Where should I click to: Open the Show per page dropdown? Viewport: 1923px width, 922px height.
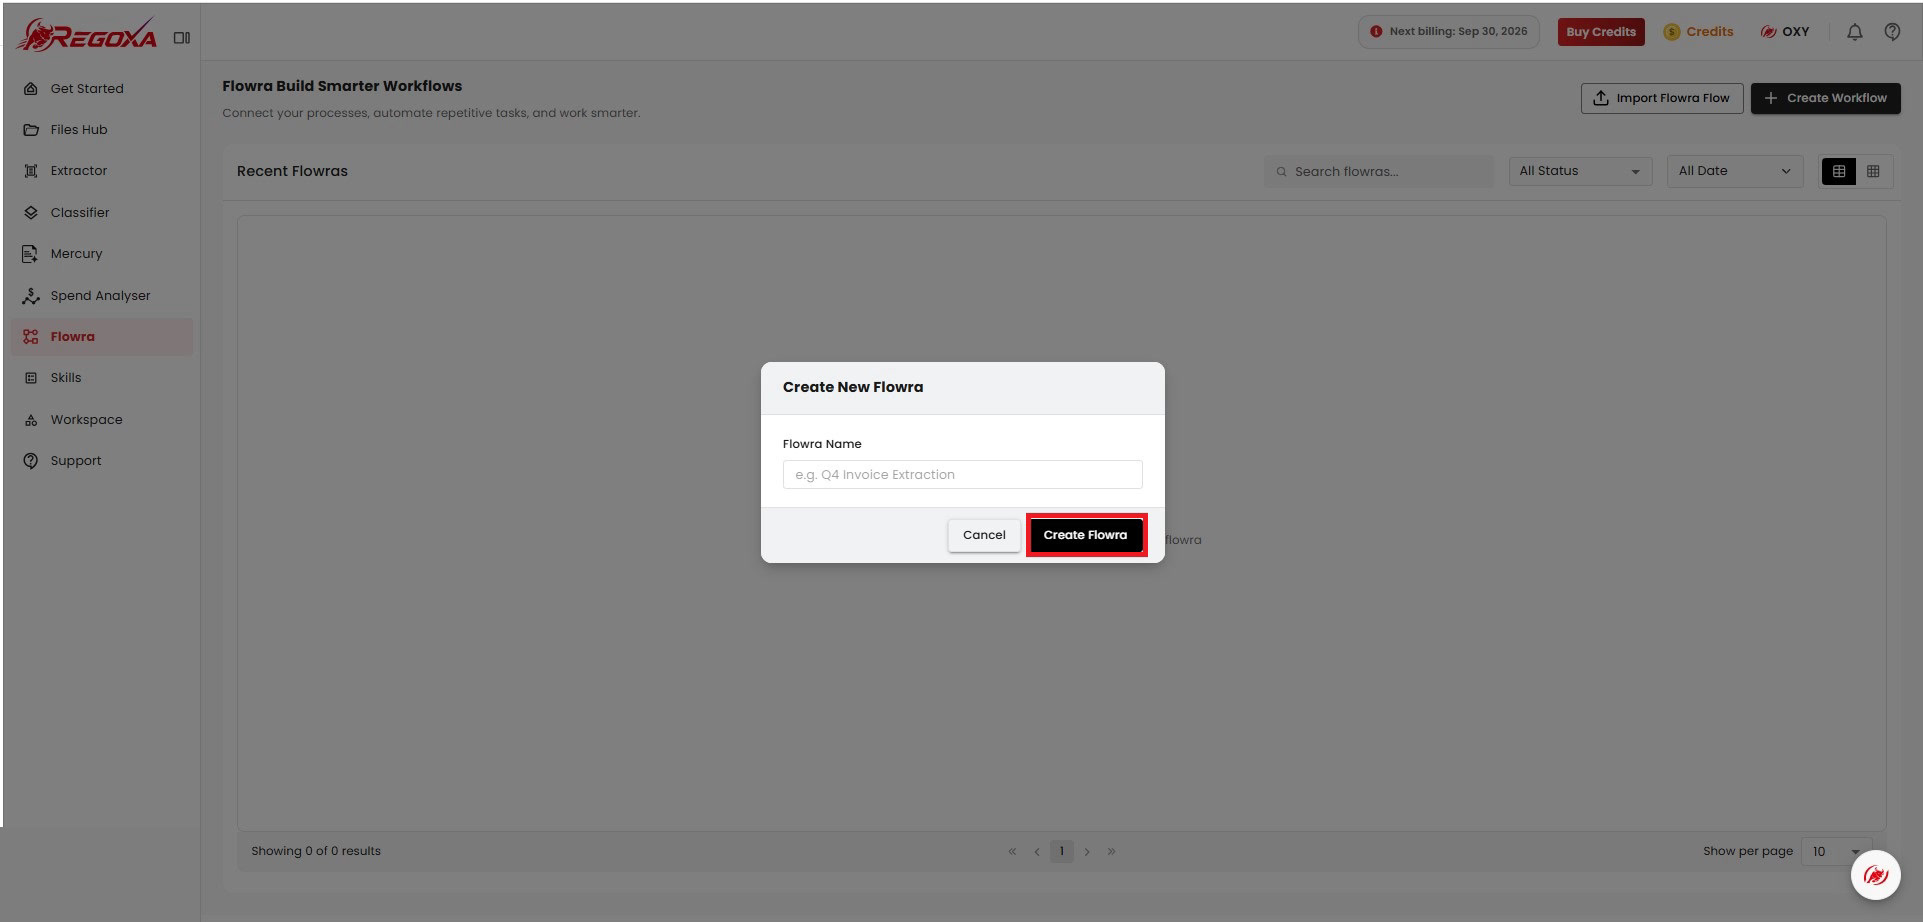tap(1836, 852)
